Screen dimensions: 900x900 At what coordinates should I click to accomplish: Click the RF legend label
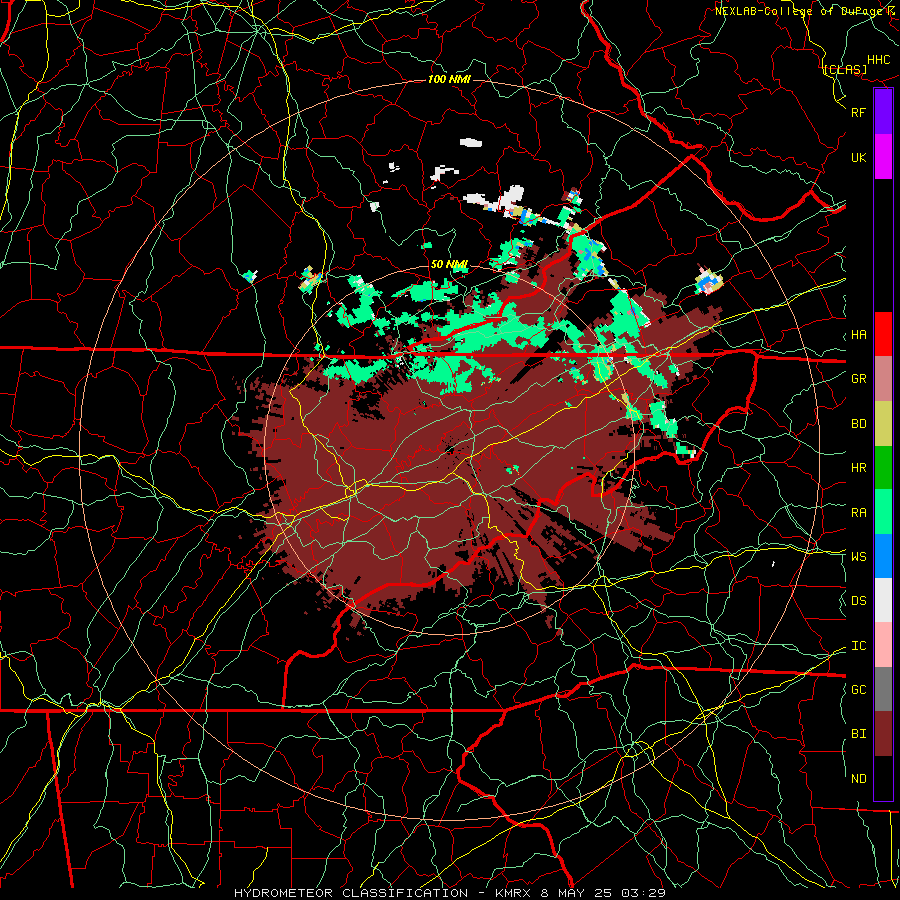tap(858, 112)
